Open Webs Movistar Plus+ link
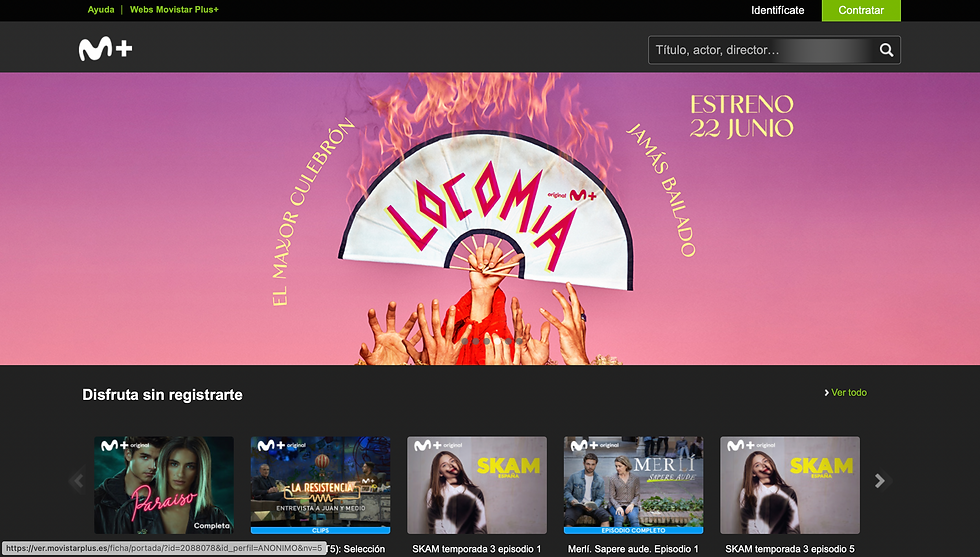980x557 pixels. point(174,9)
